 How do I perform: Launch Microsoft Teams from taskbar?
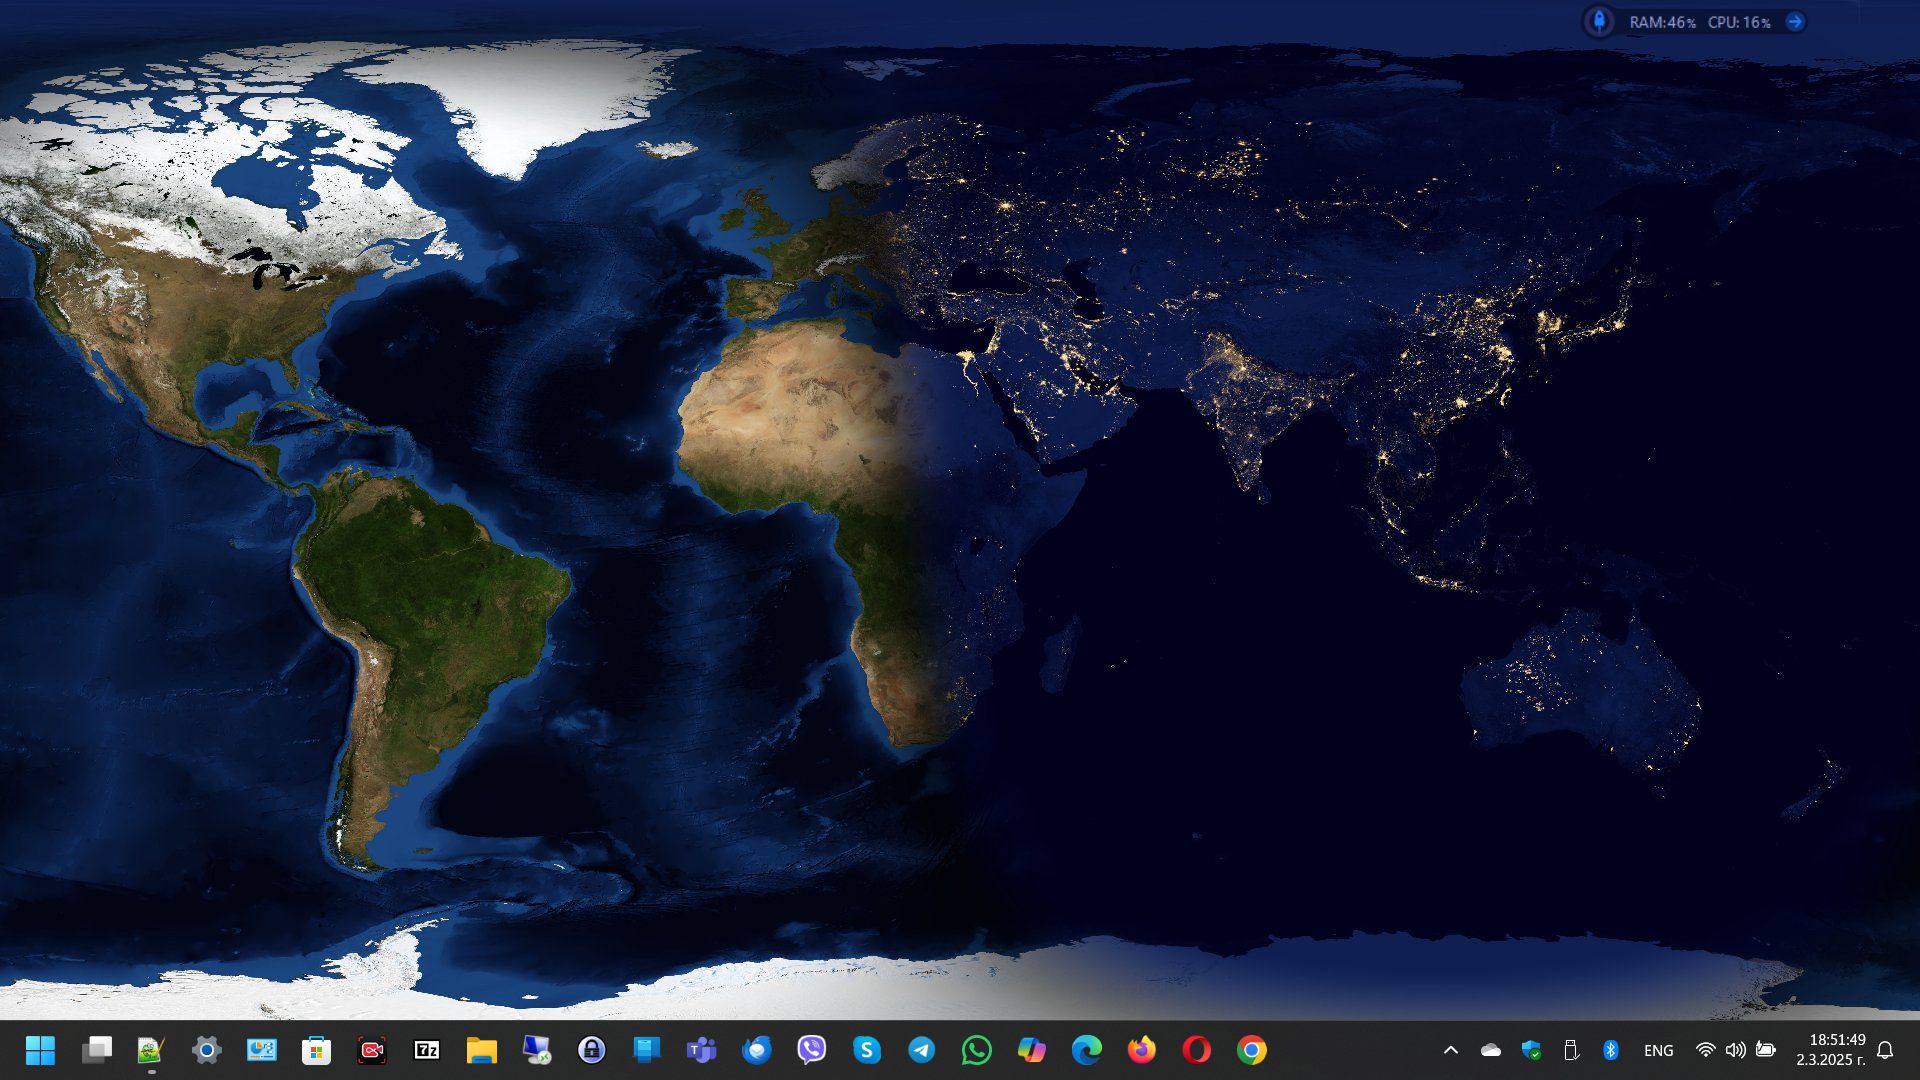(702, 1050)
